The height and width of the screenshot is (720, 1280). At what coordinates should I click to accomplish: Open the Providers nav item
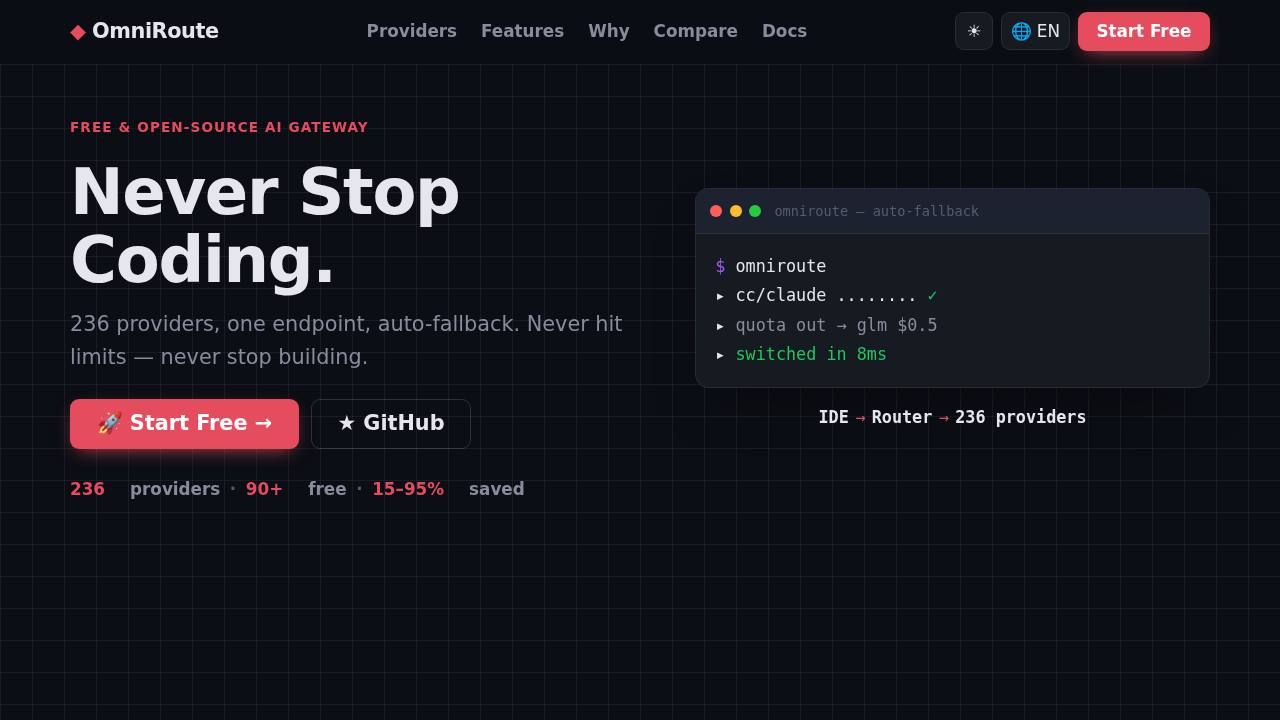tap(411, 31)
